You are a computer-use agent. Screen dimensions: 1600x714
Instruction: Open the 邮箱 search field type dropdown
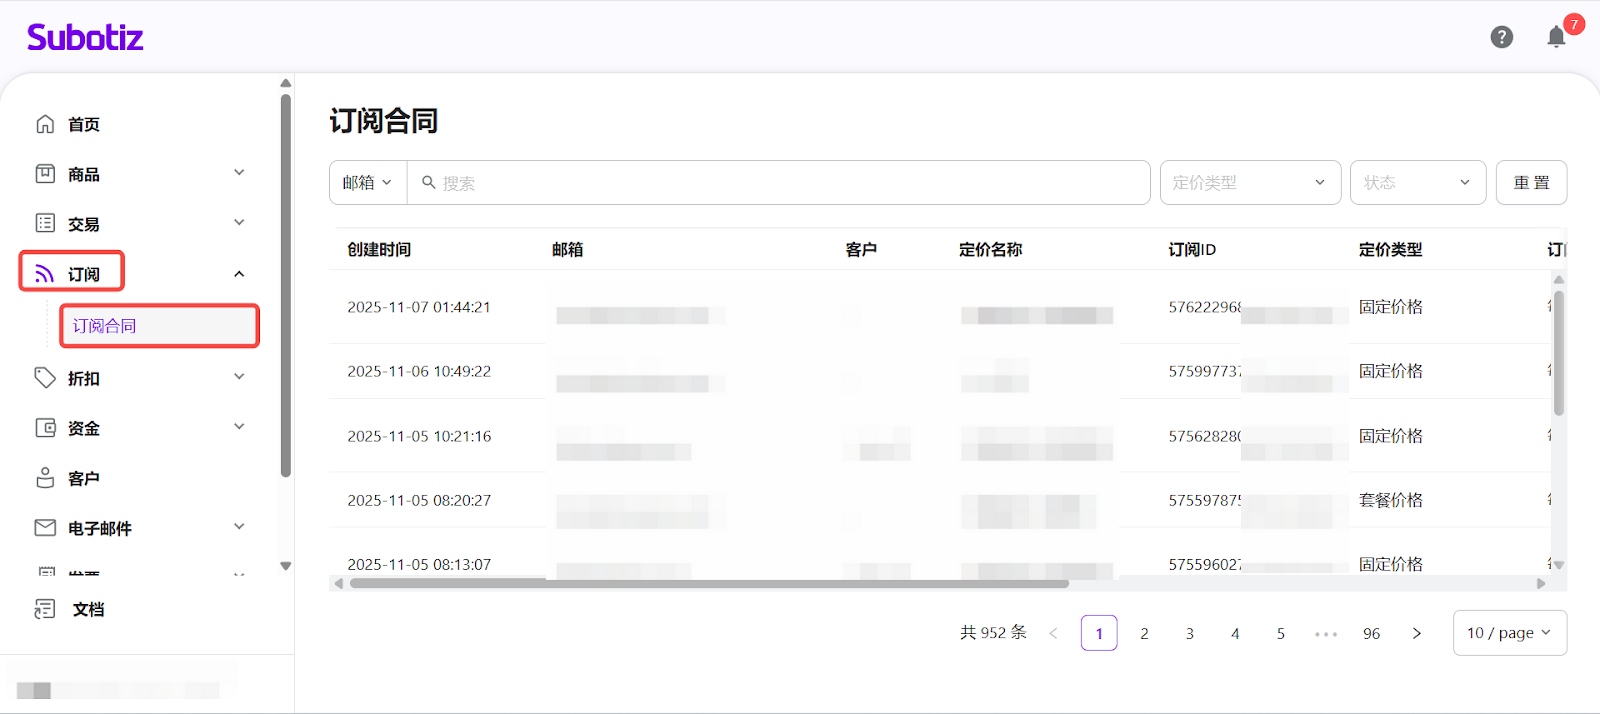pyautogui.click(x=367, y=183)
